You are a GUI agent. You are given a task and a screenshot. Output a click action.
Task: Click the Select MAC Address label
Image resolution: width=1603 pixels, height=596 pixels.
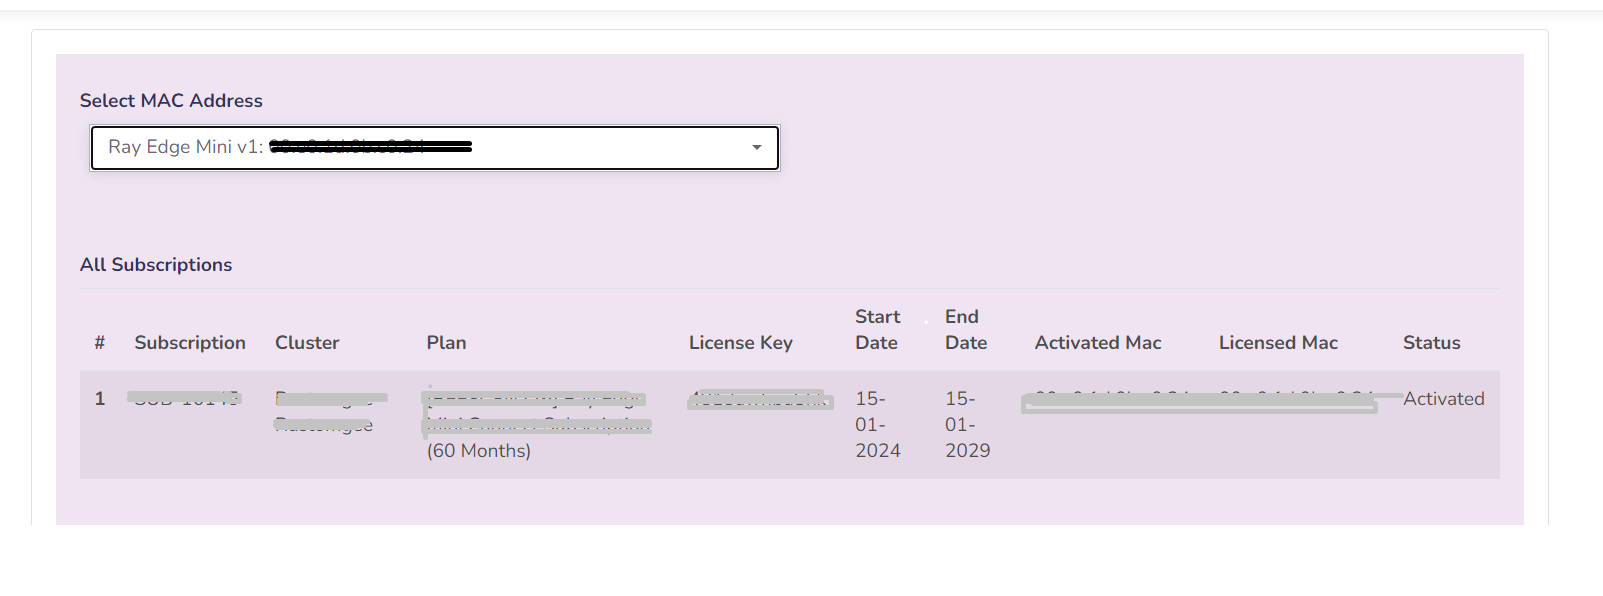[x=171, y=101]
